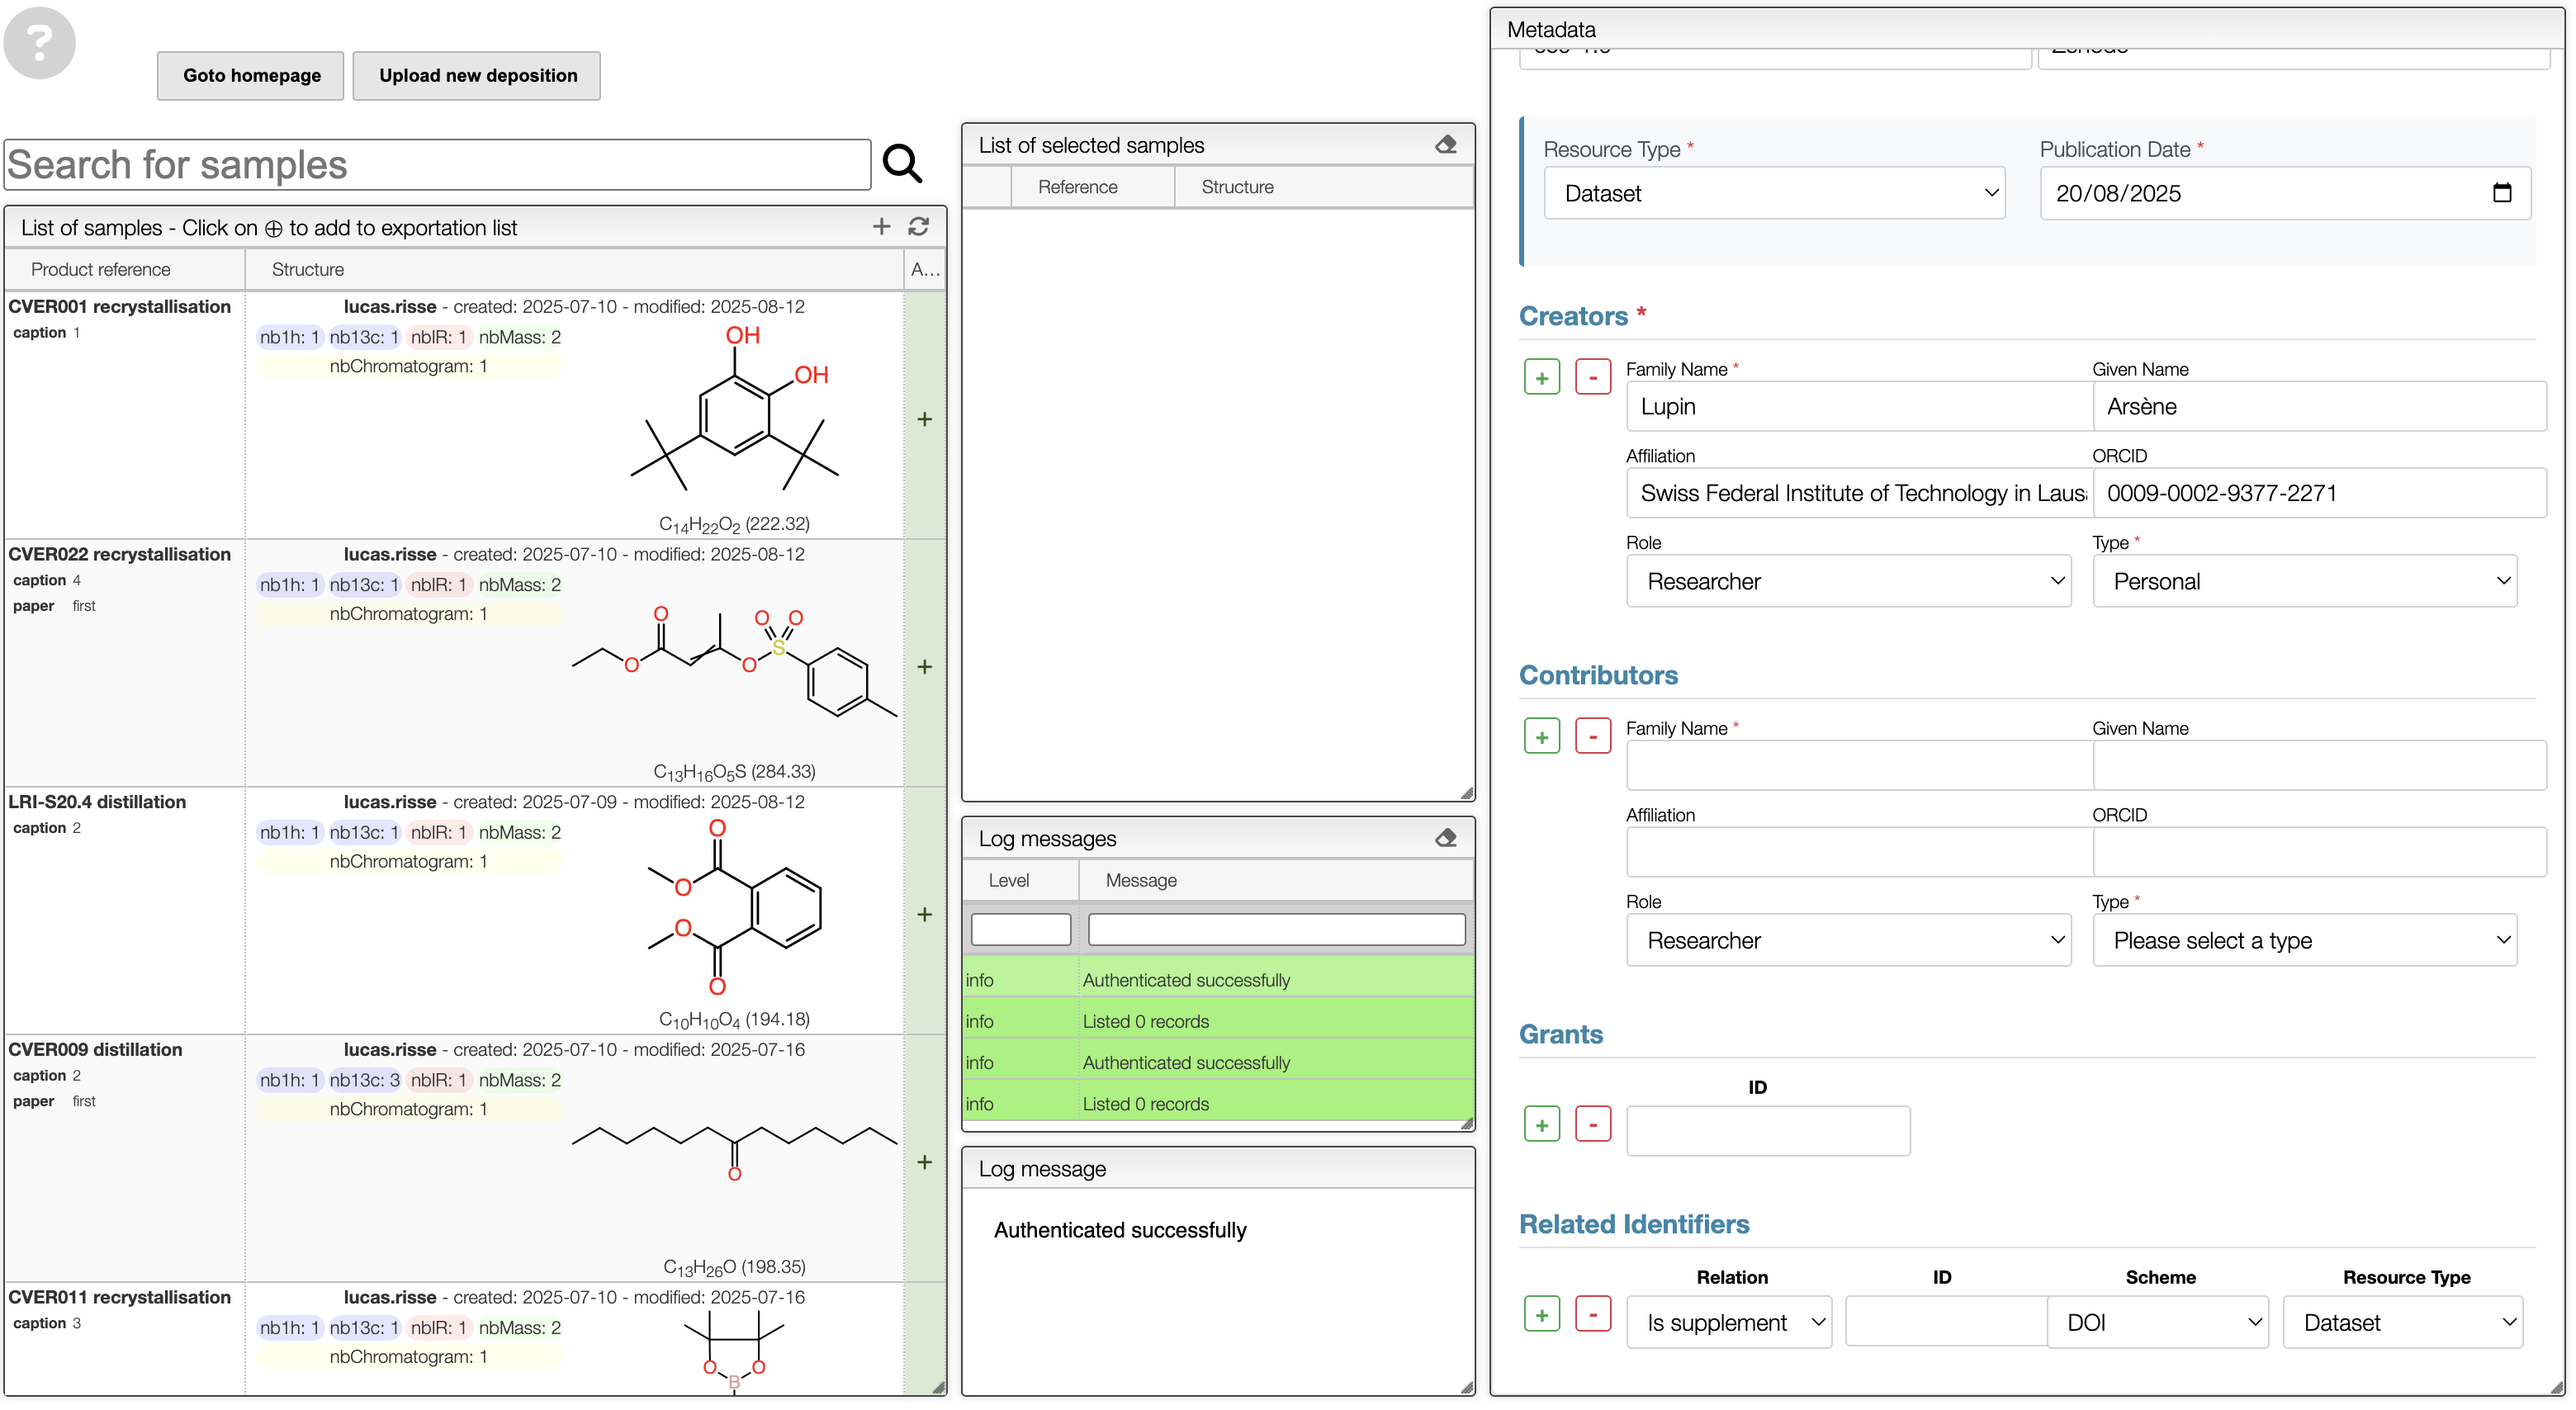
Task: Open the contributor Role dropdown
Action: (x=1848, y=940)
